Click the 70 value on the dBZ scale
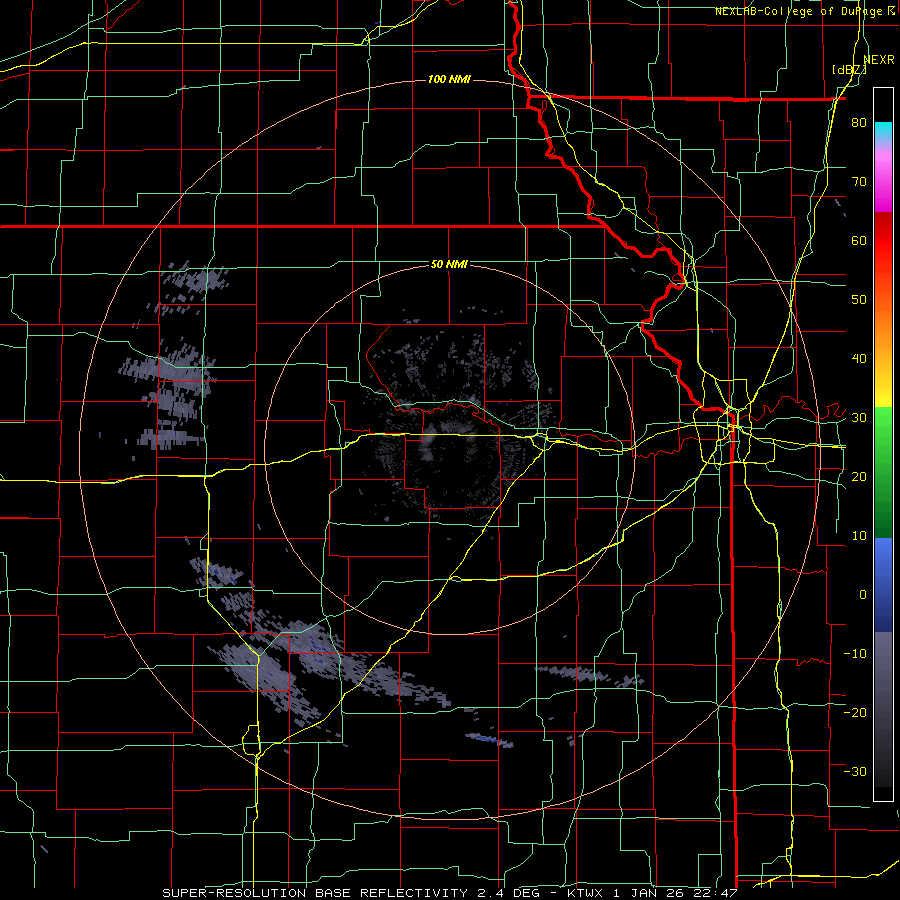The width and height of the screenshot is (900, 900). click(x=859, y=181)
